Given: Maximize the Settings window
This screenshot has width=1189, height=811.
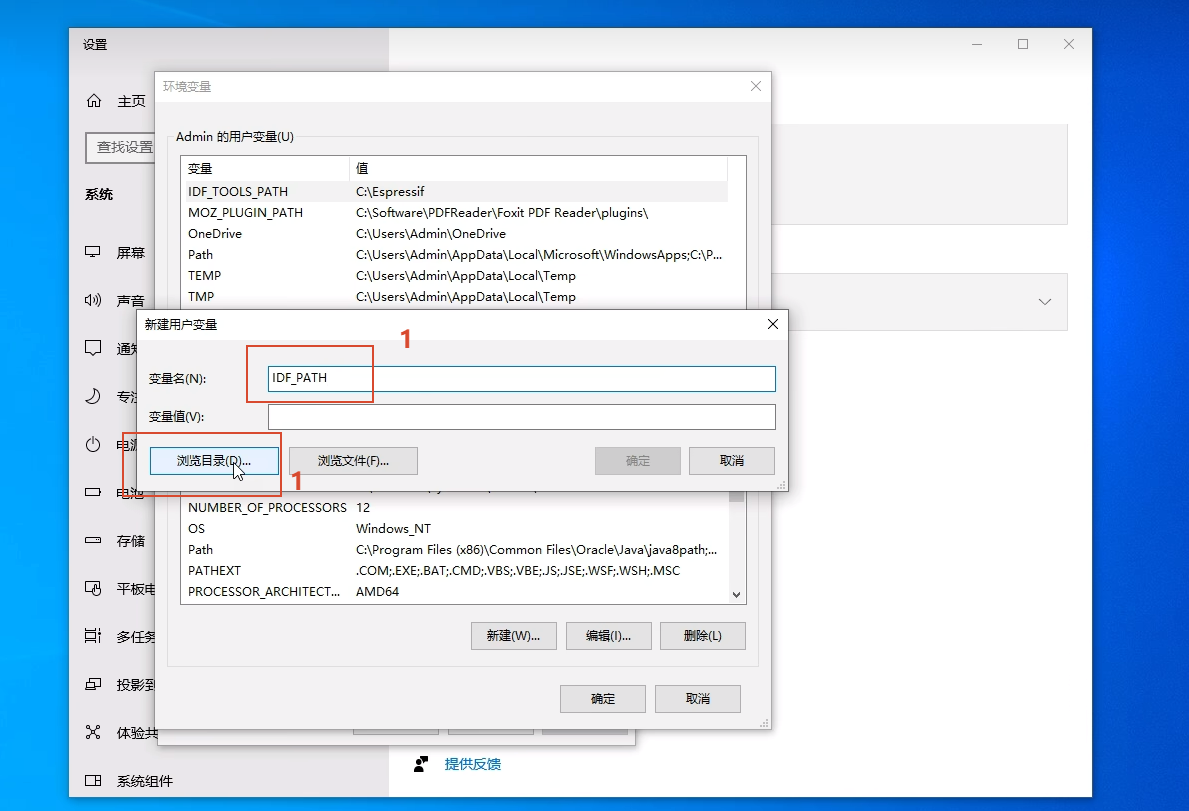Looking at the screenshot, I should [1023, 44].
